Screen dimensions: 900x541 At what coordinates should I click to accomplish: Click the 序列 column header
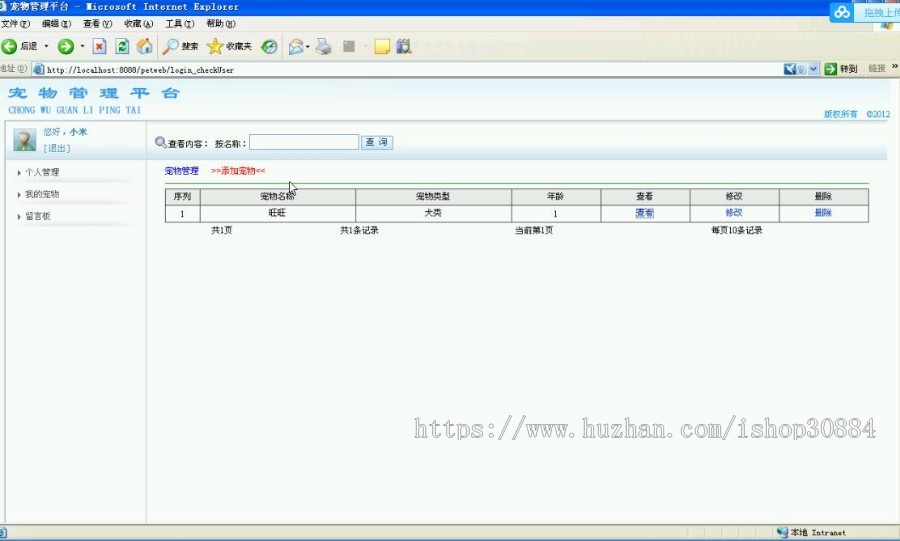coord(182,196)
